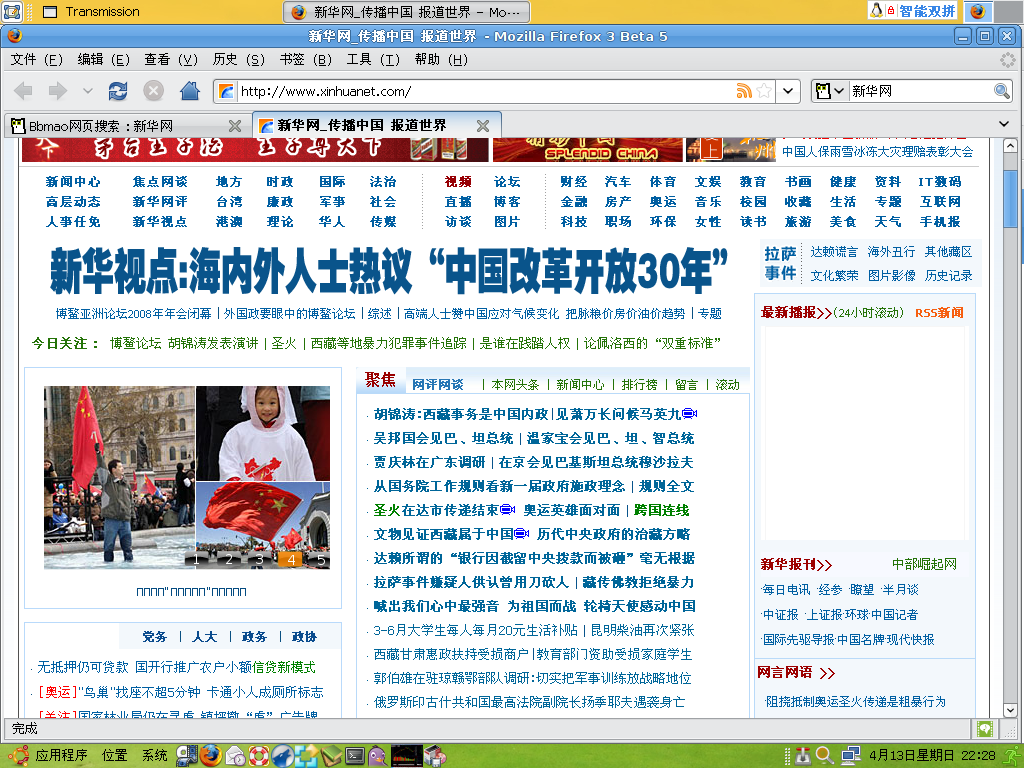1024x768 pixels.
Task: Open the 书签 (B) menu
Action: (x=306, y=59)
